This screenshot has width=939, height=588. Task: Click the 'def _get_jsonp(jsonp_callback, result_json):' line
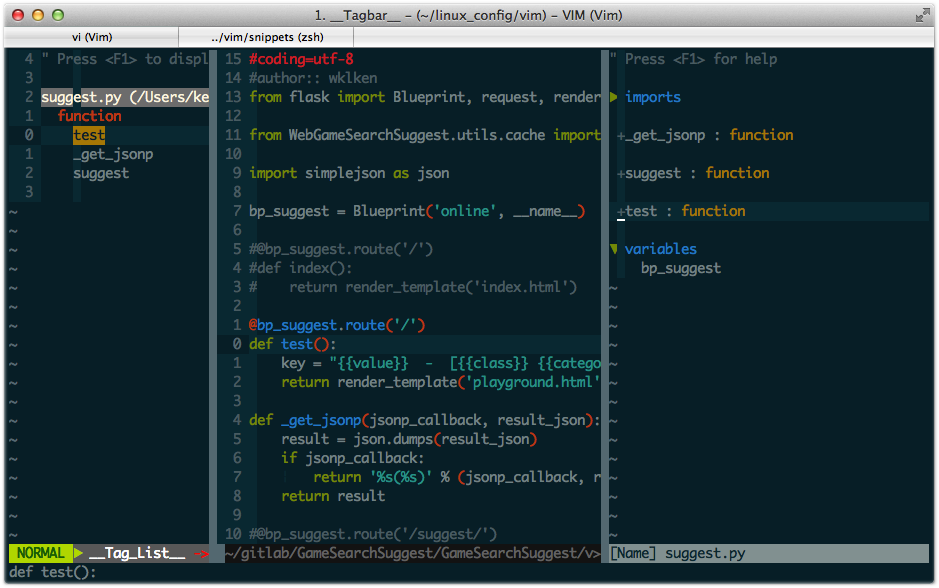point(425,420)
